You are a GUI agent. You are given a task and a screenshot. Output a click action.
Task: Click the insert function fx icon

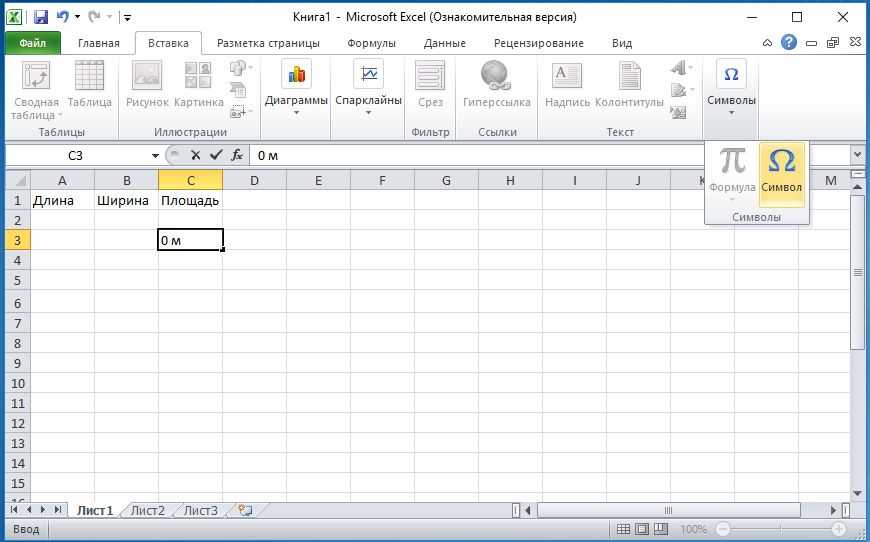237,155
